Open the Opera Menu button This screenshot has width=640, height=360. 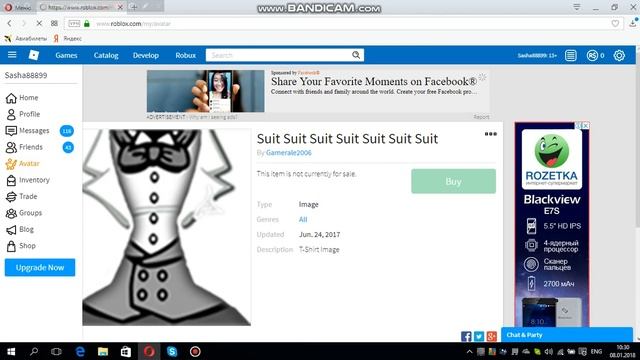click(x=17, y=7)
